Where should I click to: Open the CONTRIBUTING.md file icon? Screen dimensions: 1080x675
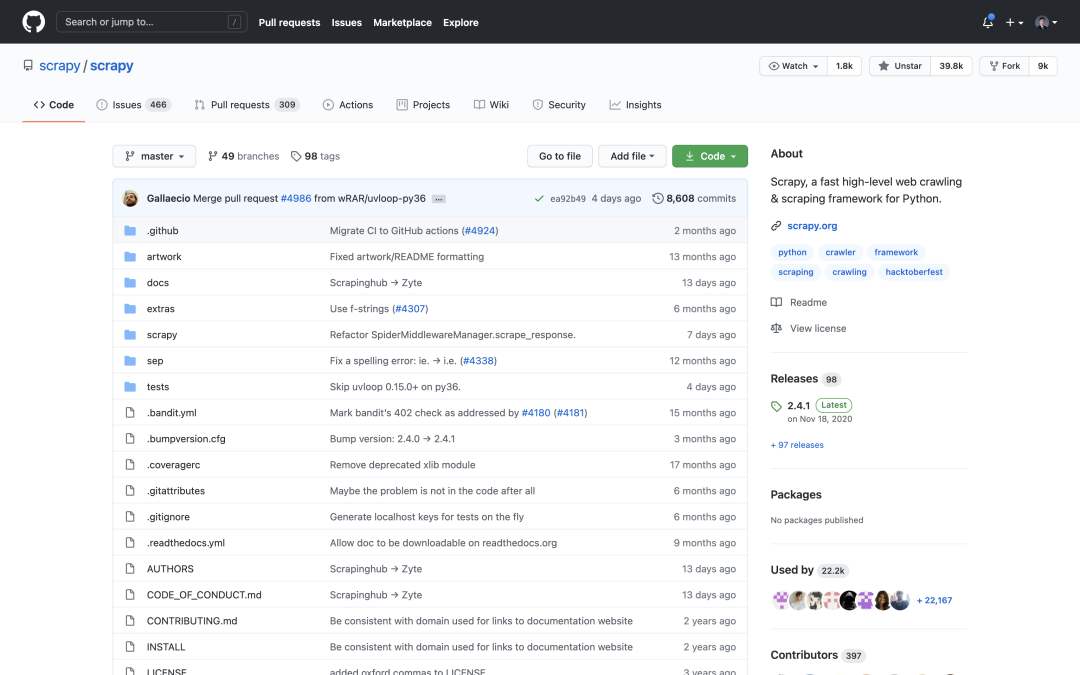click(x=130, y=621)
